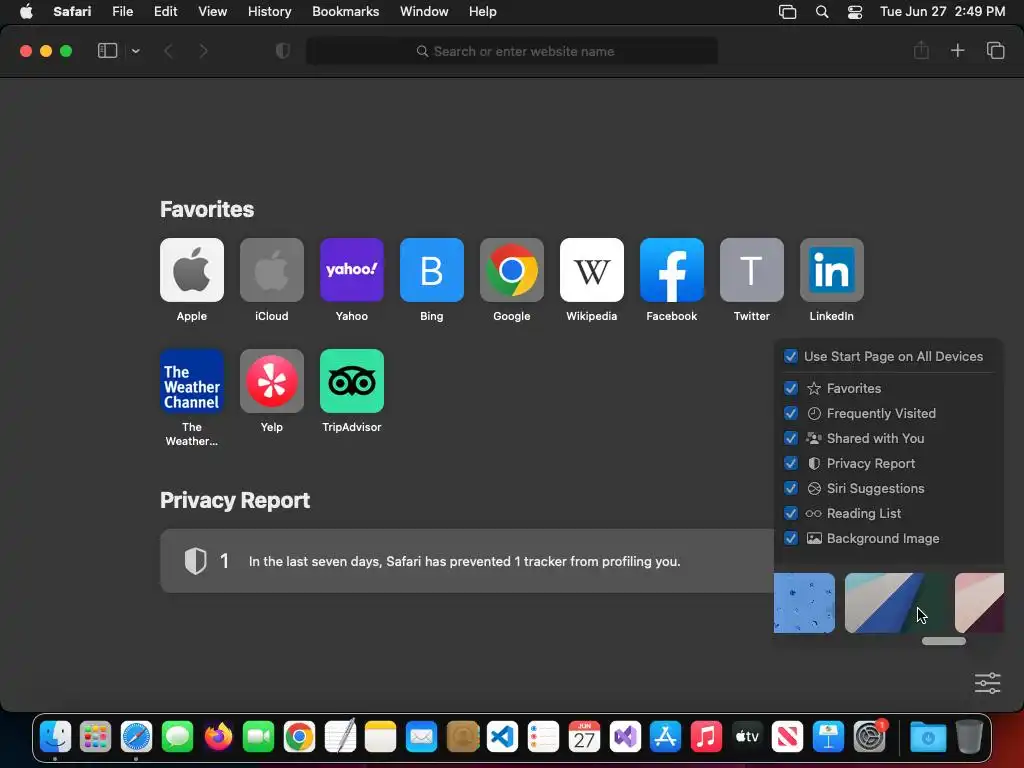Open the iCloud favorite tile
The image size is (1024, 768).
[272, 270]
